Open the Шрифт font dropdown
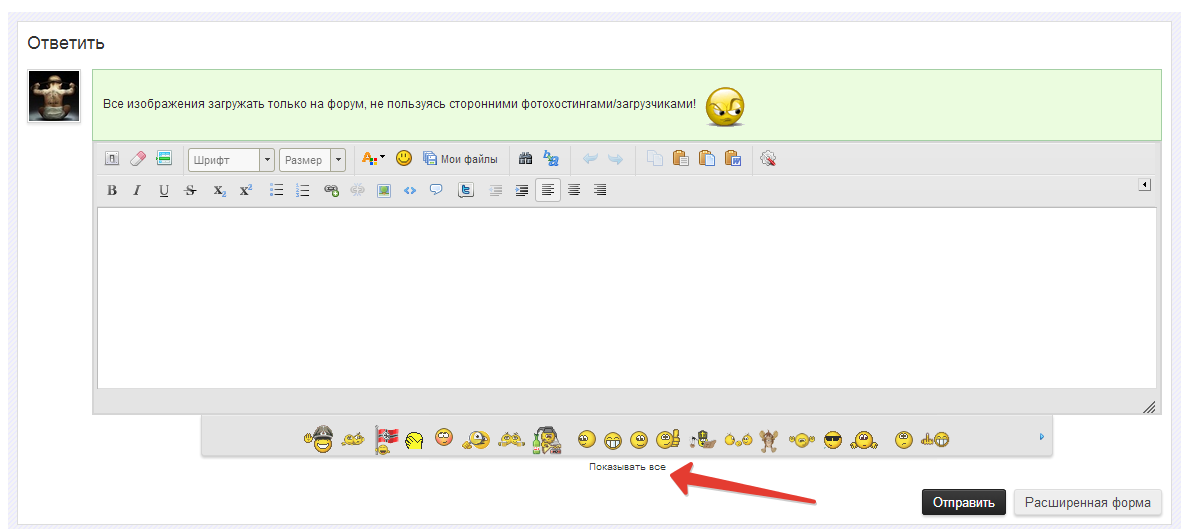This screenshot has height=529, width=1184. [x=232, y=160]
